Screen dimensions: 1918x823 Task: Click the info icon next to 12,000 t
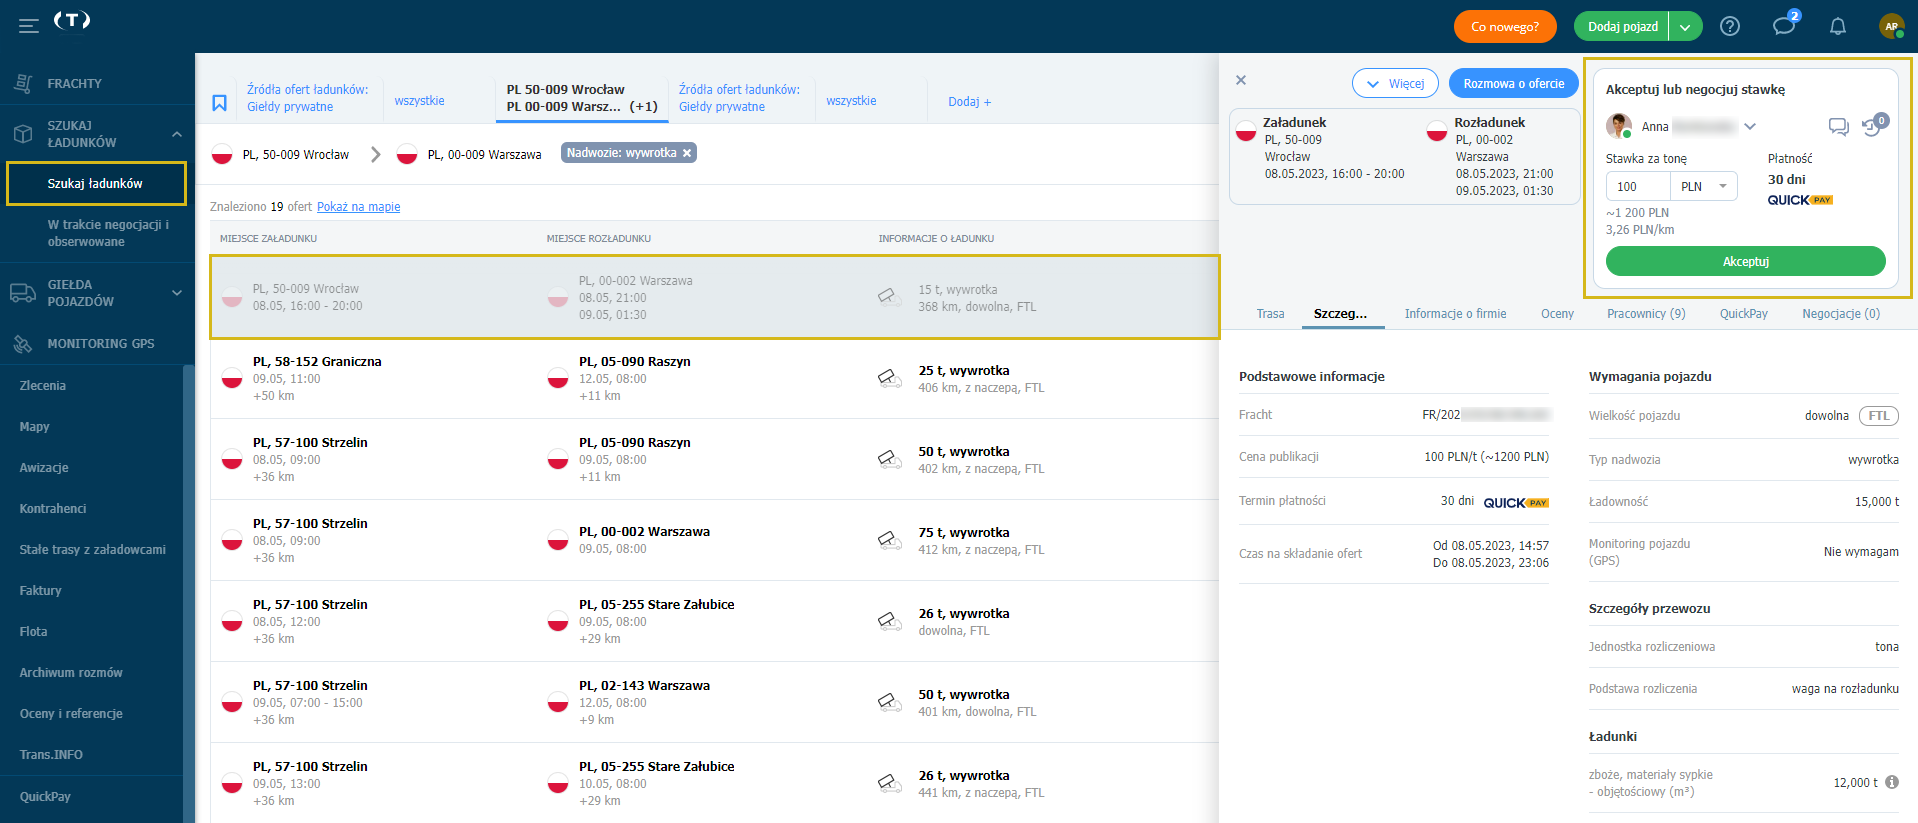(1892, 782)
